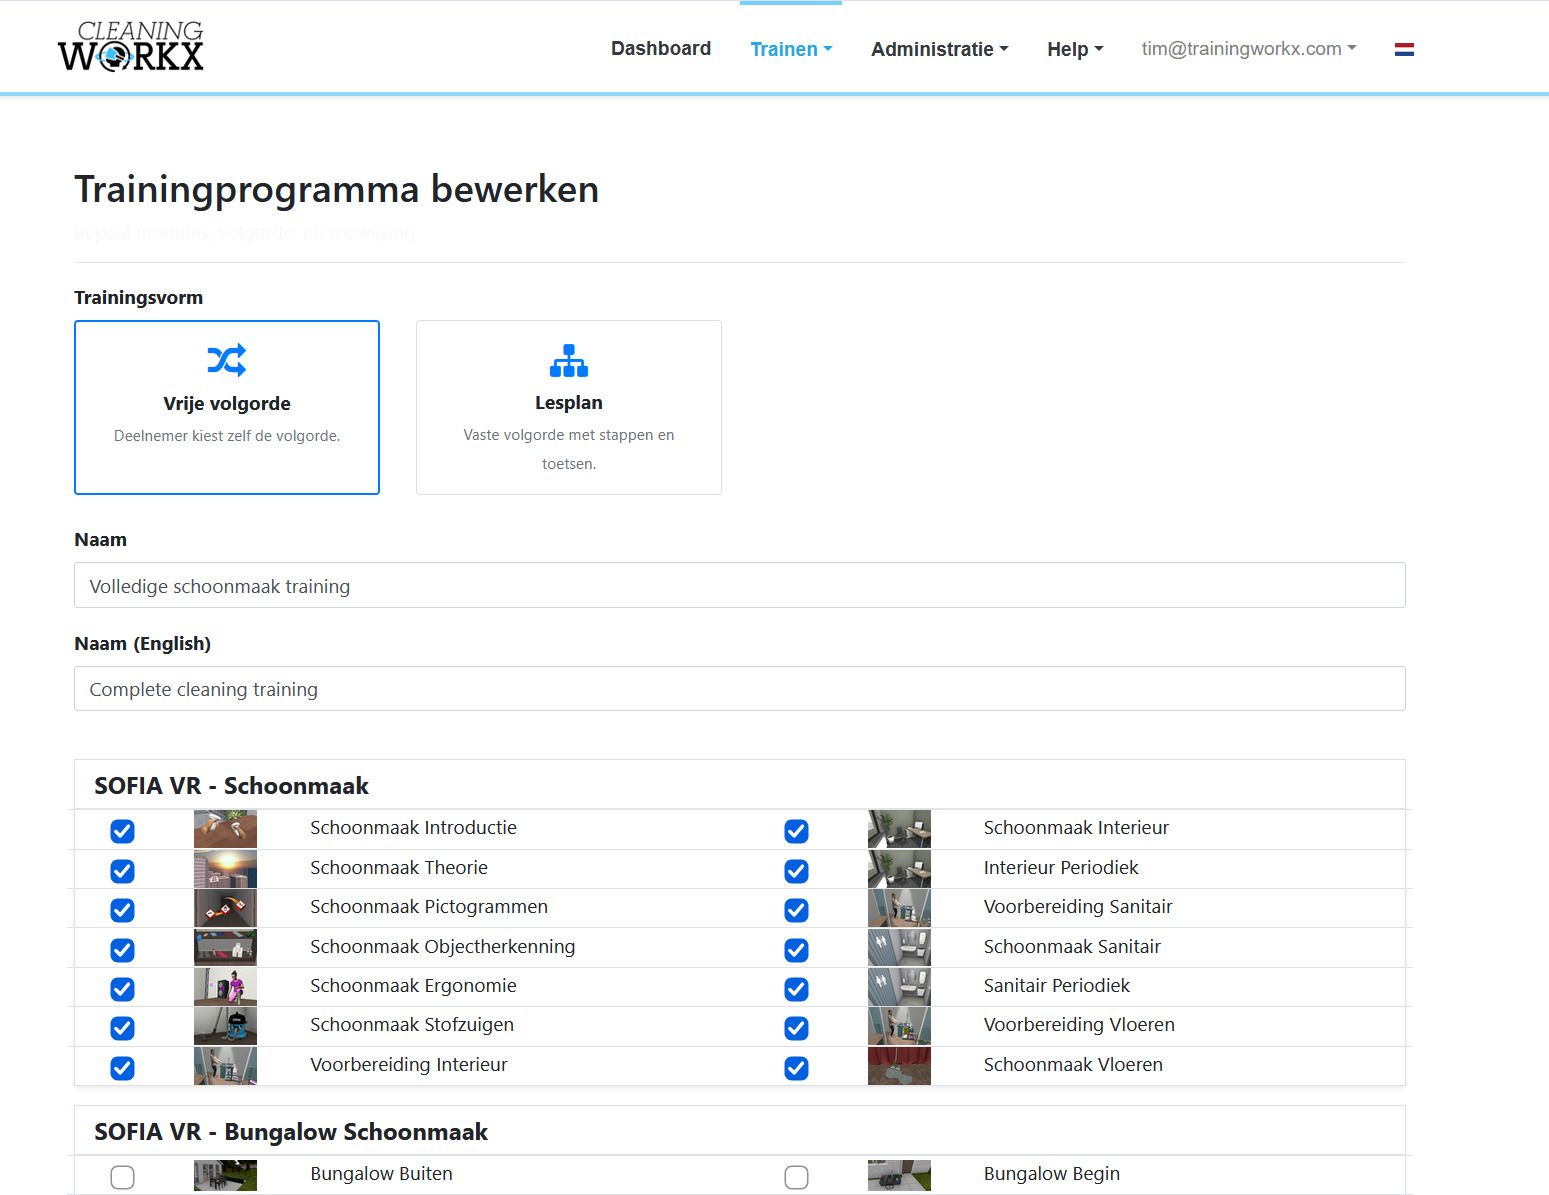Uncheck Schoonmaak Vloeren module
The width and height of the screenshot is (1549, 1195).
click(x=796, y=1068)
